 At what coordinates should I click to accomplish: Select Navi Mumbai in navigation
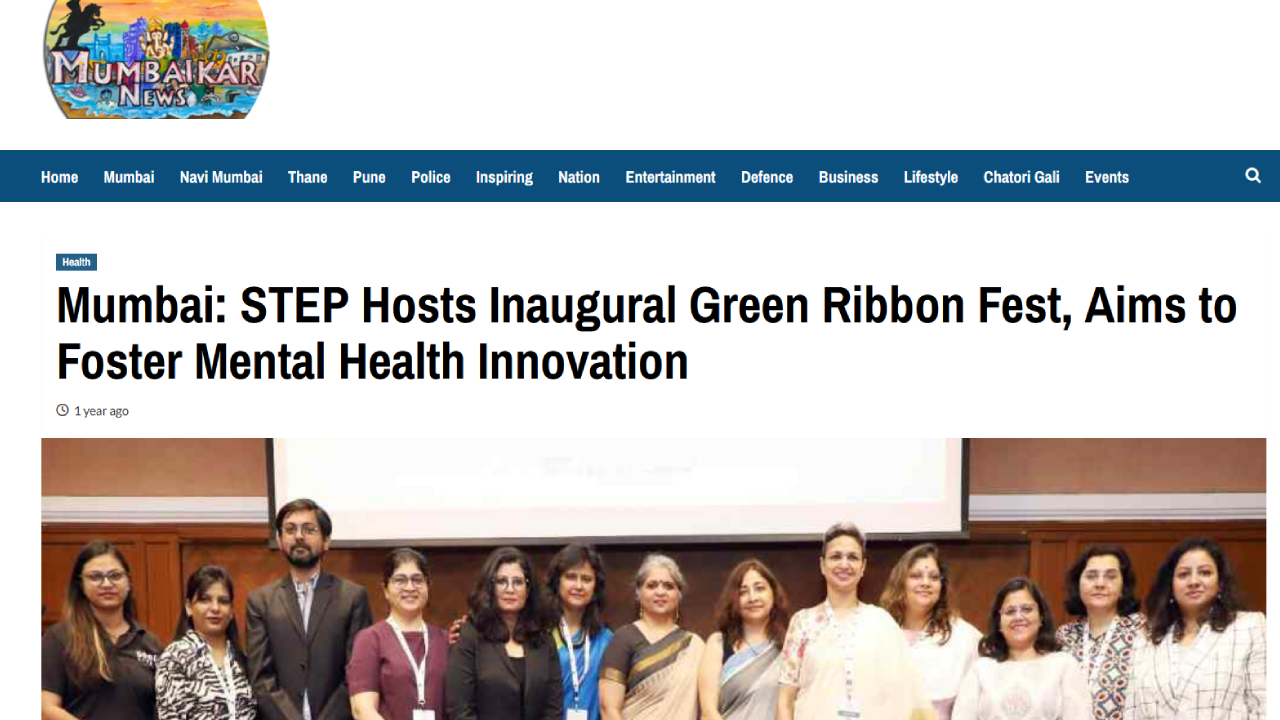pyautogui.click(x=221, y=177)
